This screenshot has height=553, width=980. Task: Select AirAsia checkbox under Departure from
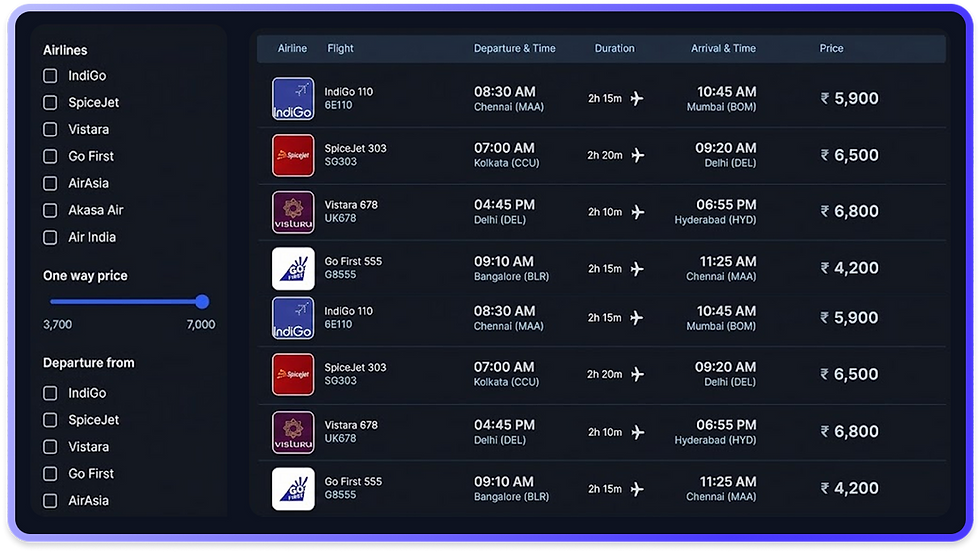tap(50, 501)
